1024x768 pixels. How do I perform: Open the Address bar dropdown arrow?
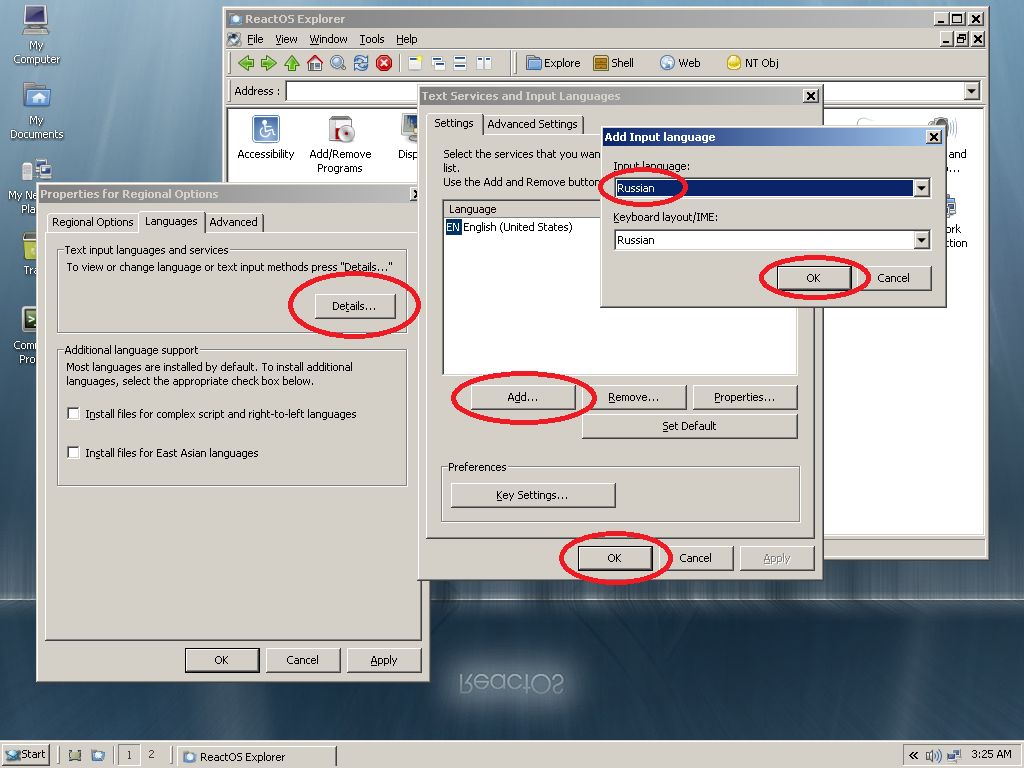[x=972, y=91]
